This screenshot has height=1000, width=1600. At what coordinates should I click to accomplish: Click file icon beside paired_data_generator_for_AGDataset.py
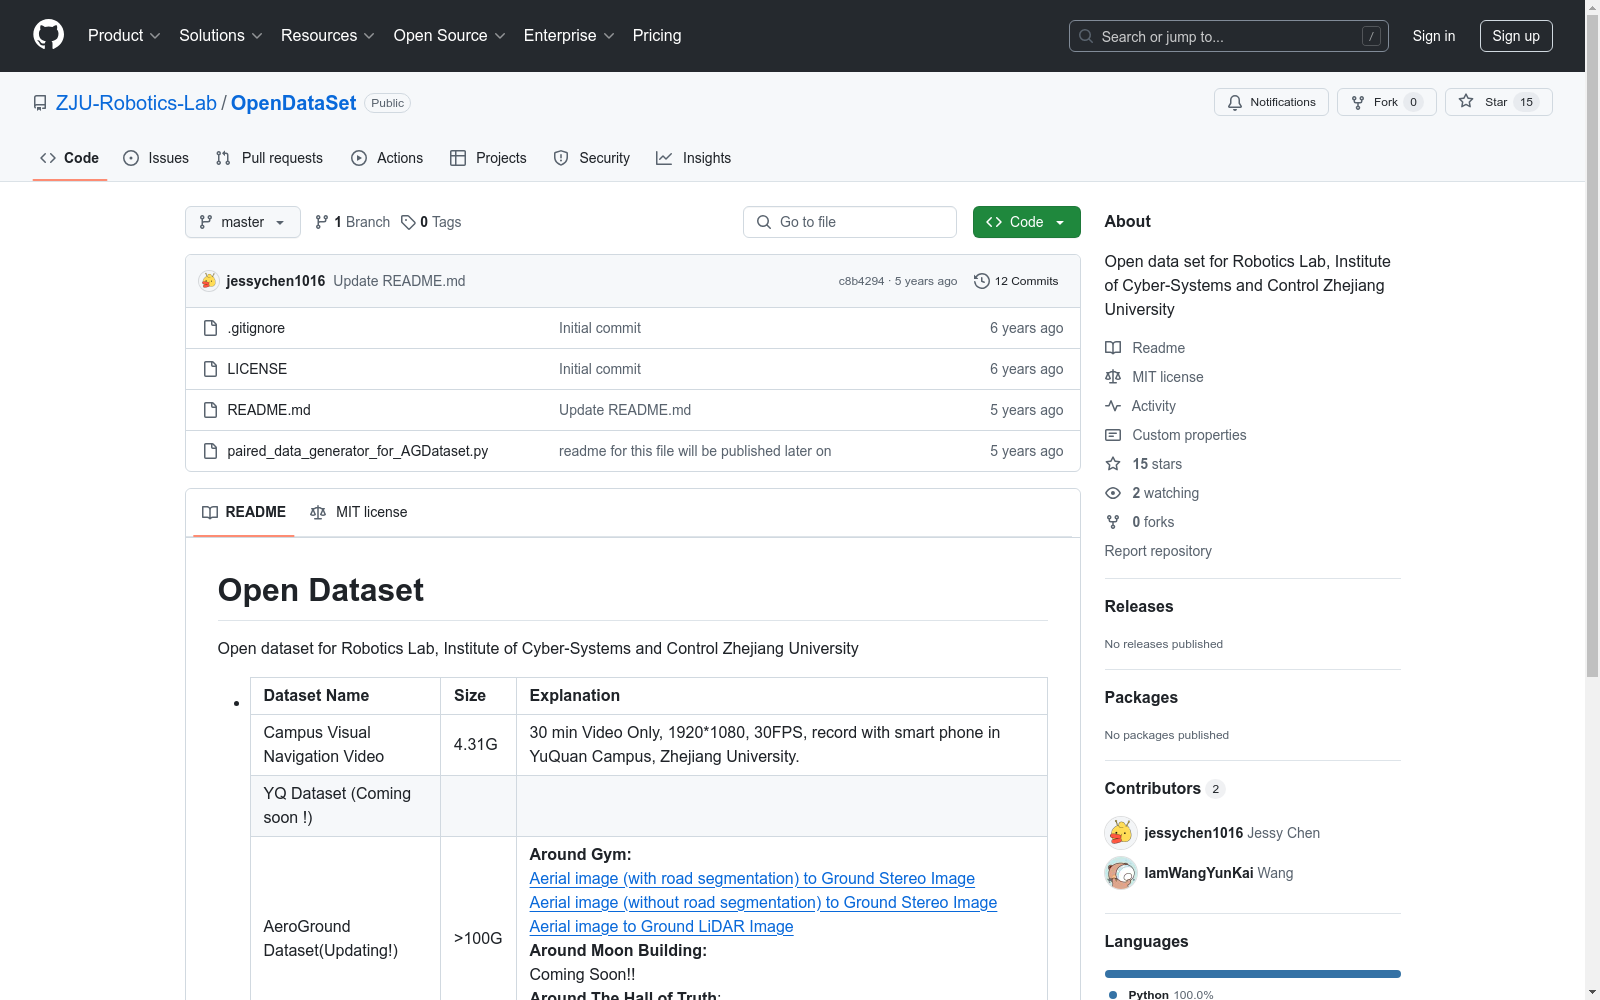pyautogui.click(x=210, y=451)
